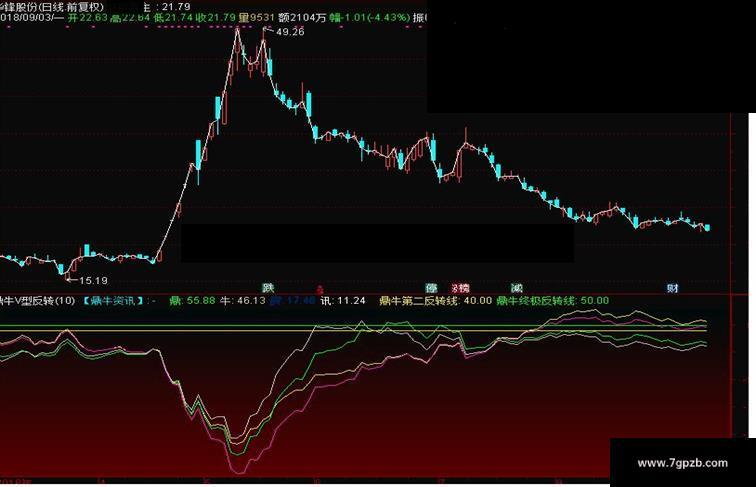Click the turnover '额2104万'
This screenshot has width=756, height=487.
point(302,18)
